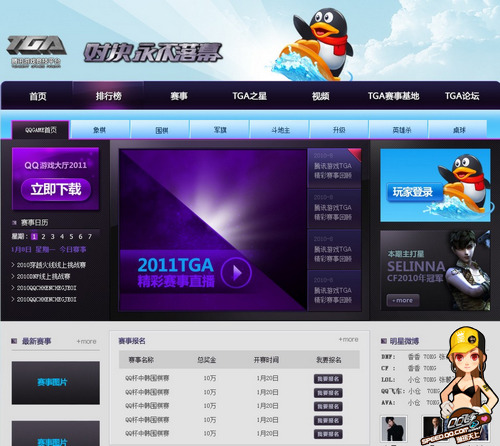This screenshot has height=446, width=500.
Task: Open 首页 in main navigation
Action: point(38,96)
